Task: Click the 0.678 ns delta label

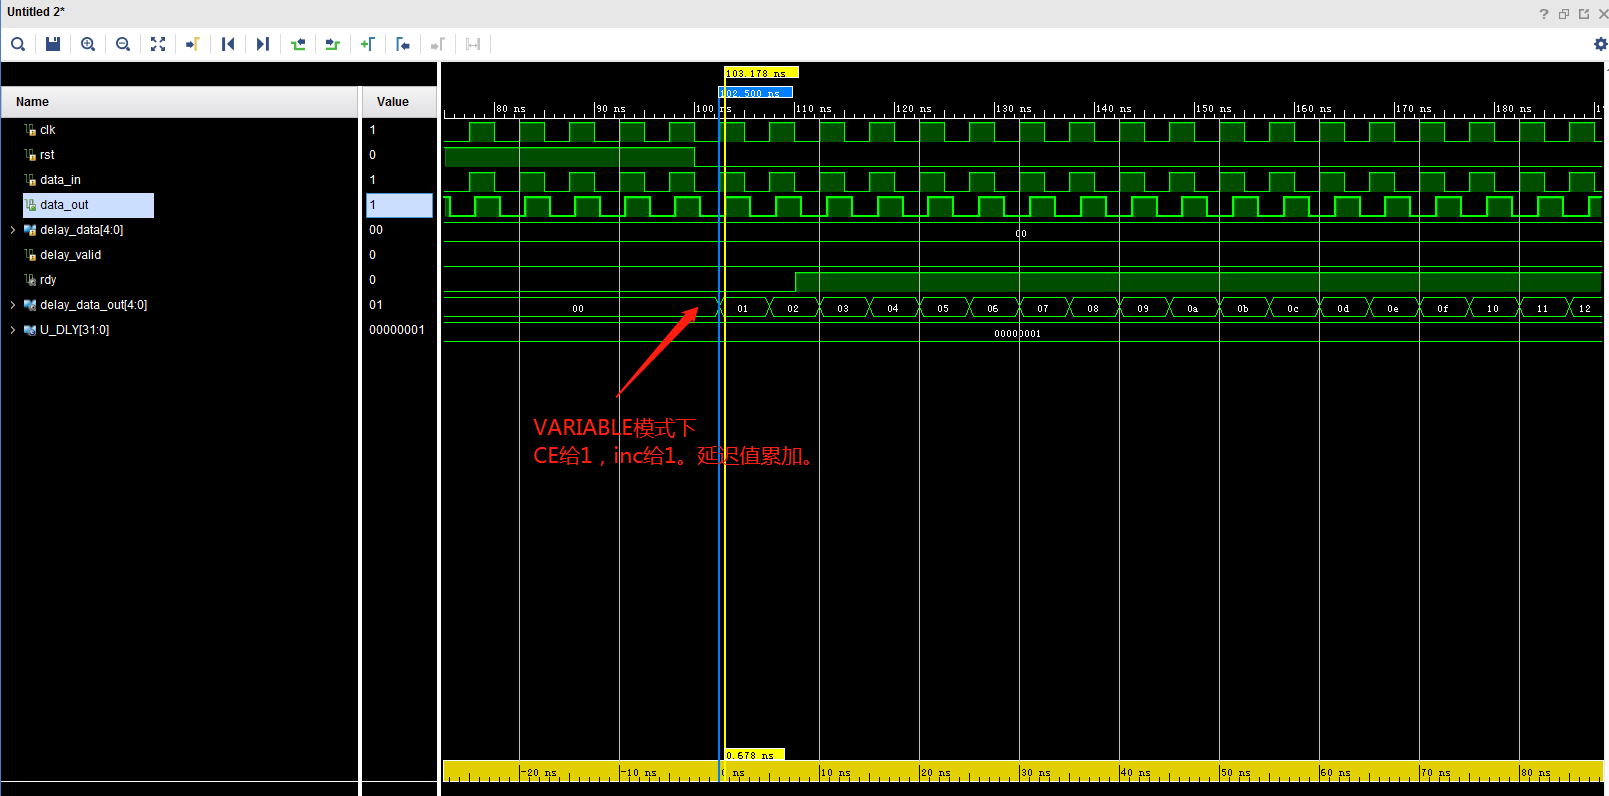Action: [754, 755]
